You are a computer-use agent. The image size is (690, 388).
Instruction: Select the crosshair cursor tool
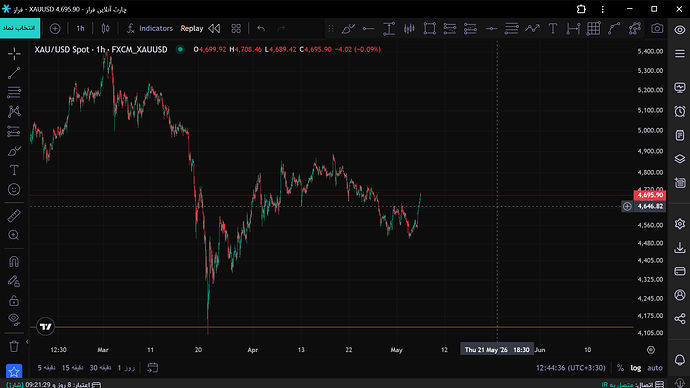point(14,54)
